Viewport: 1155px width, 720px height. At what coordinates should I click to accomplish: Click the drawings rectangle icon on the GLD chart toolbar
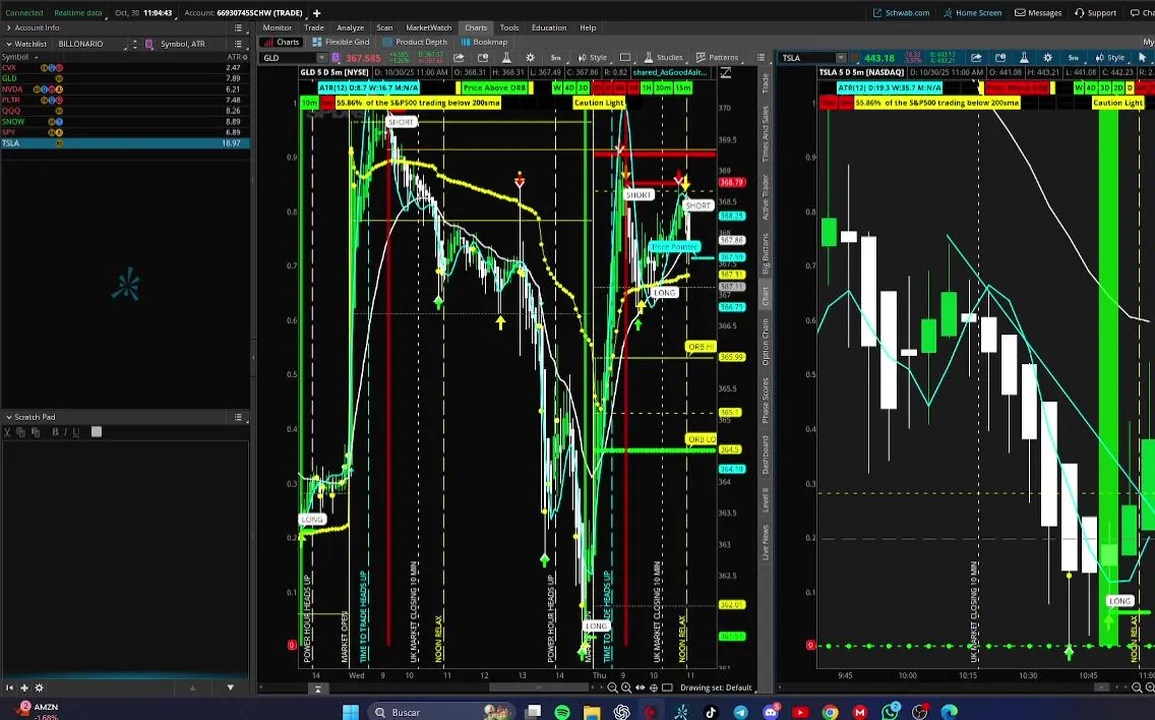point(625,57)
